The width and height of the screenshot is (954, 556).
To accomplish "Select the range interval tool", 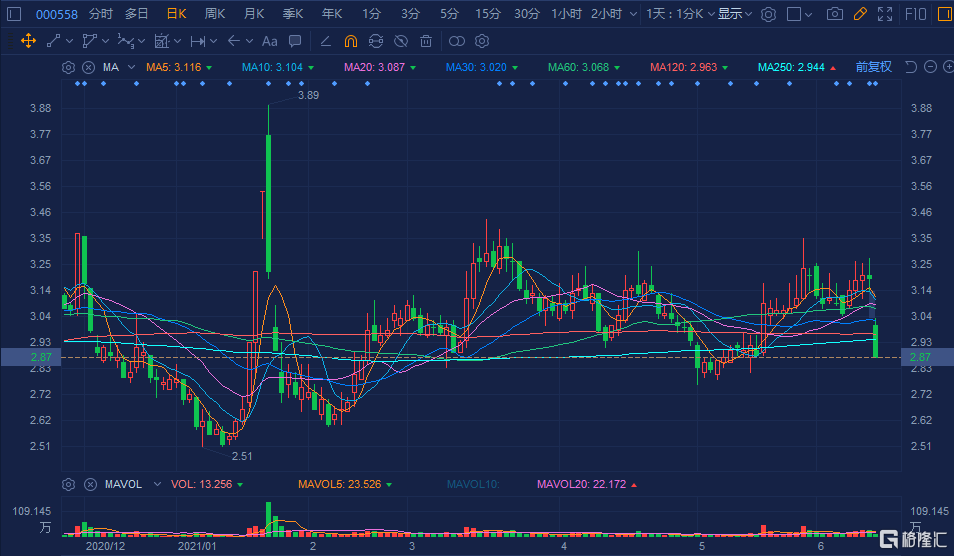I will [x=197, y=41].
